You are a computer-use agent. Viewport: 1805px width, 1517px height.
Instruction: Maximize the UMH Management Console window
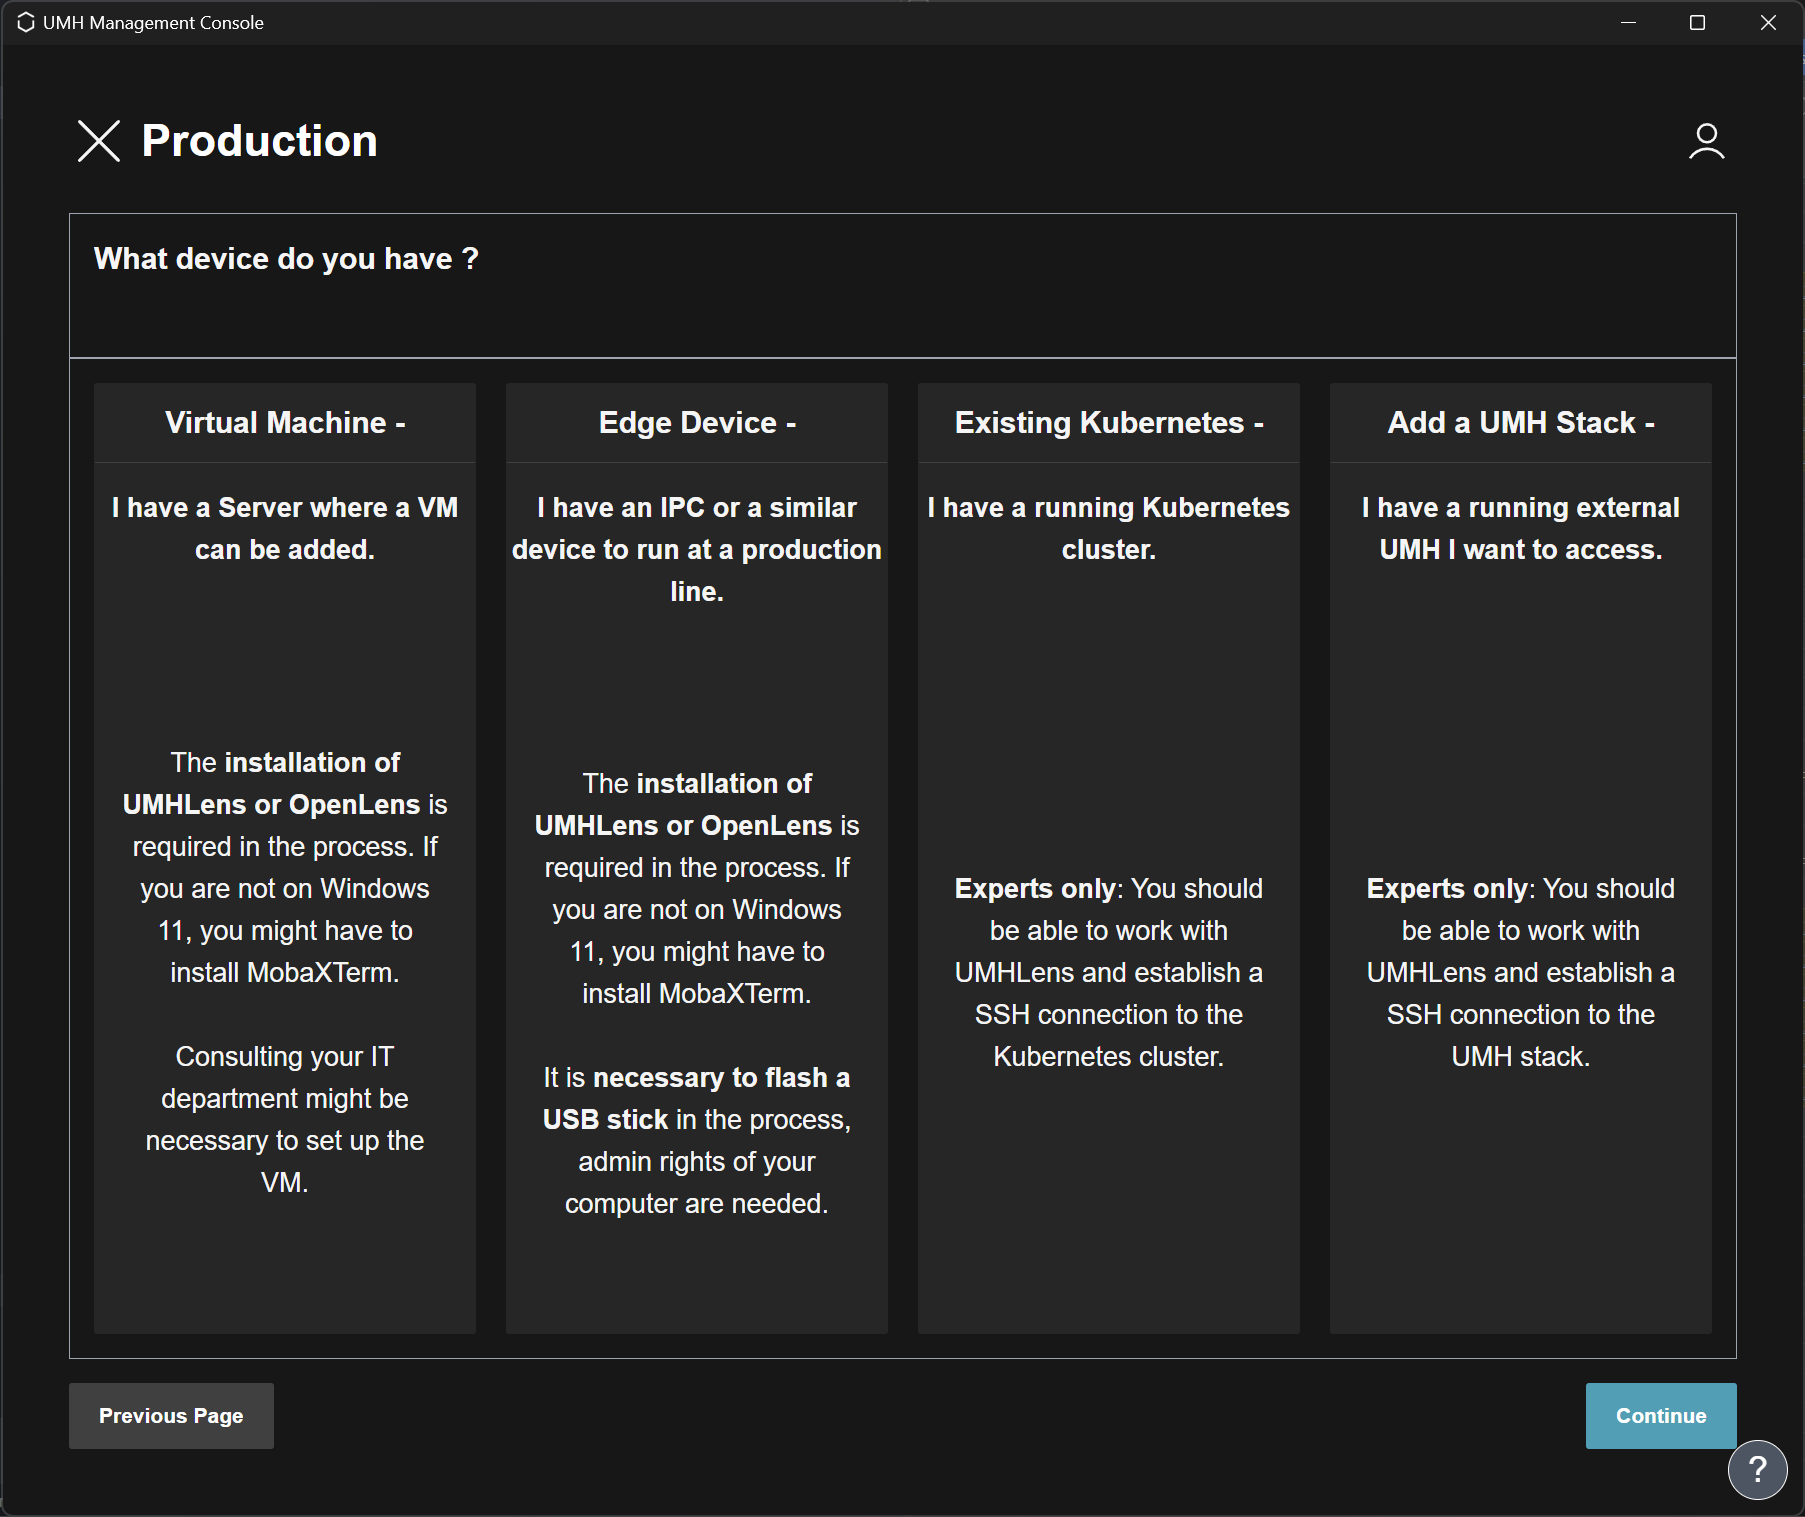point(1697,22)
